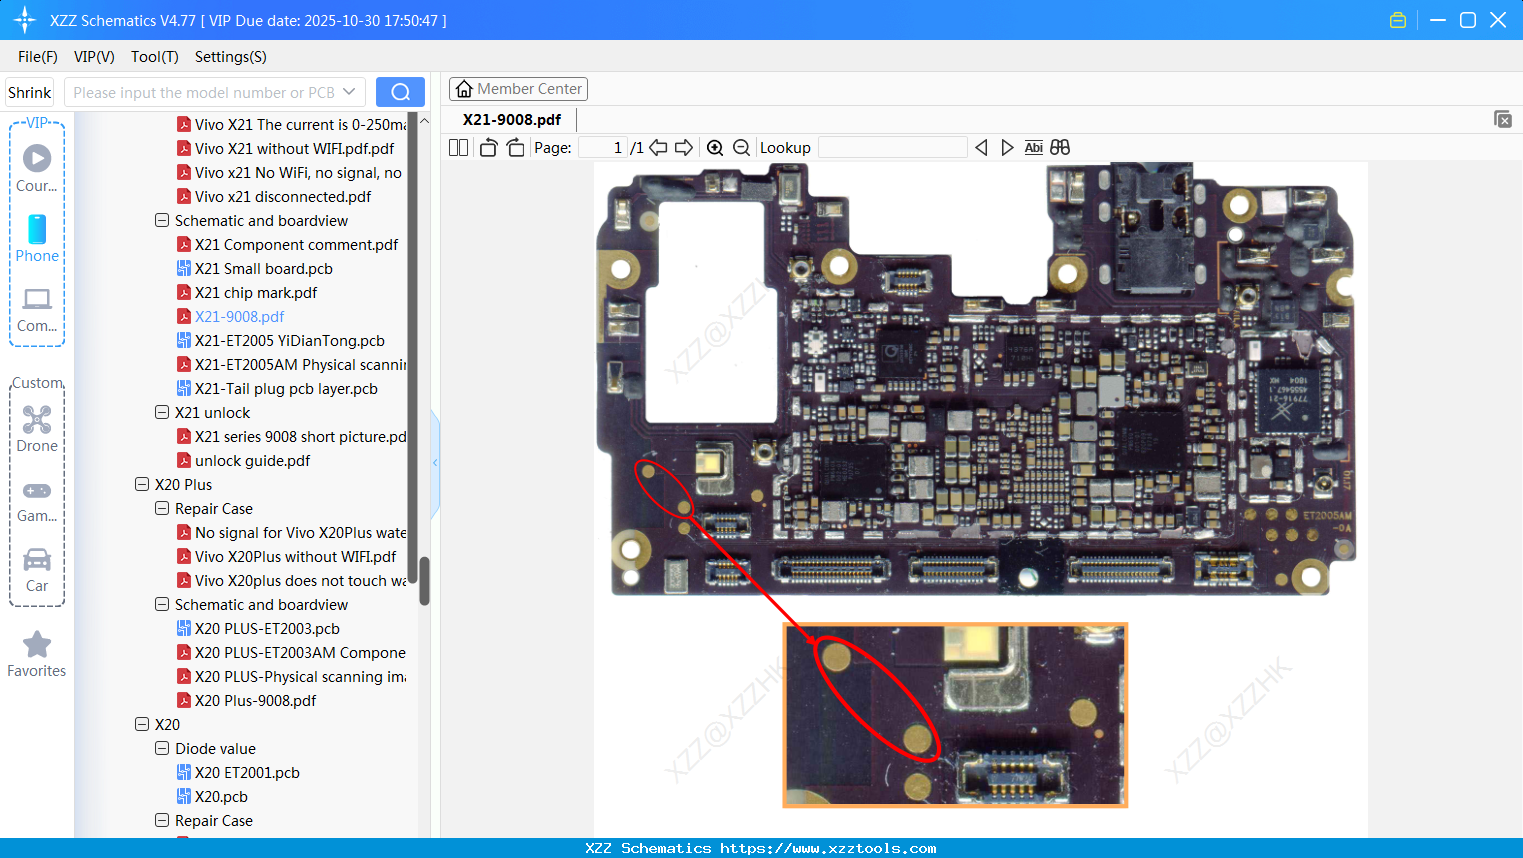Click the Abi text option icon

point(1034,148)
